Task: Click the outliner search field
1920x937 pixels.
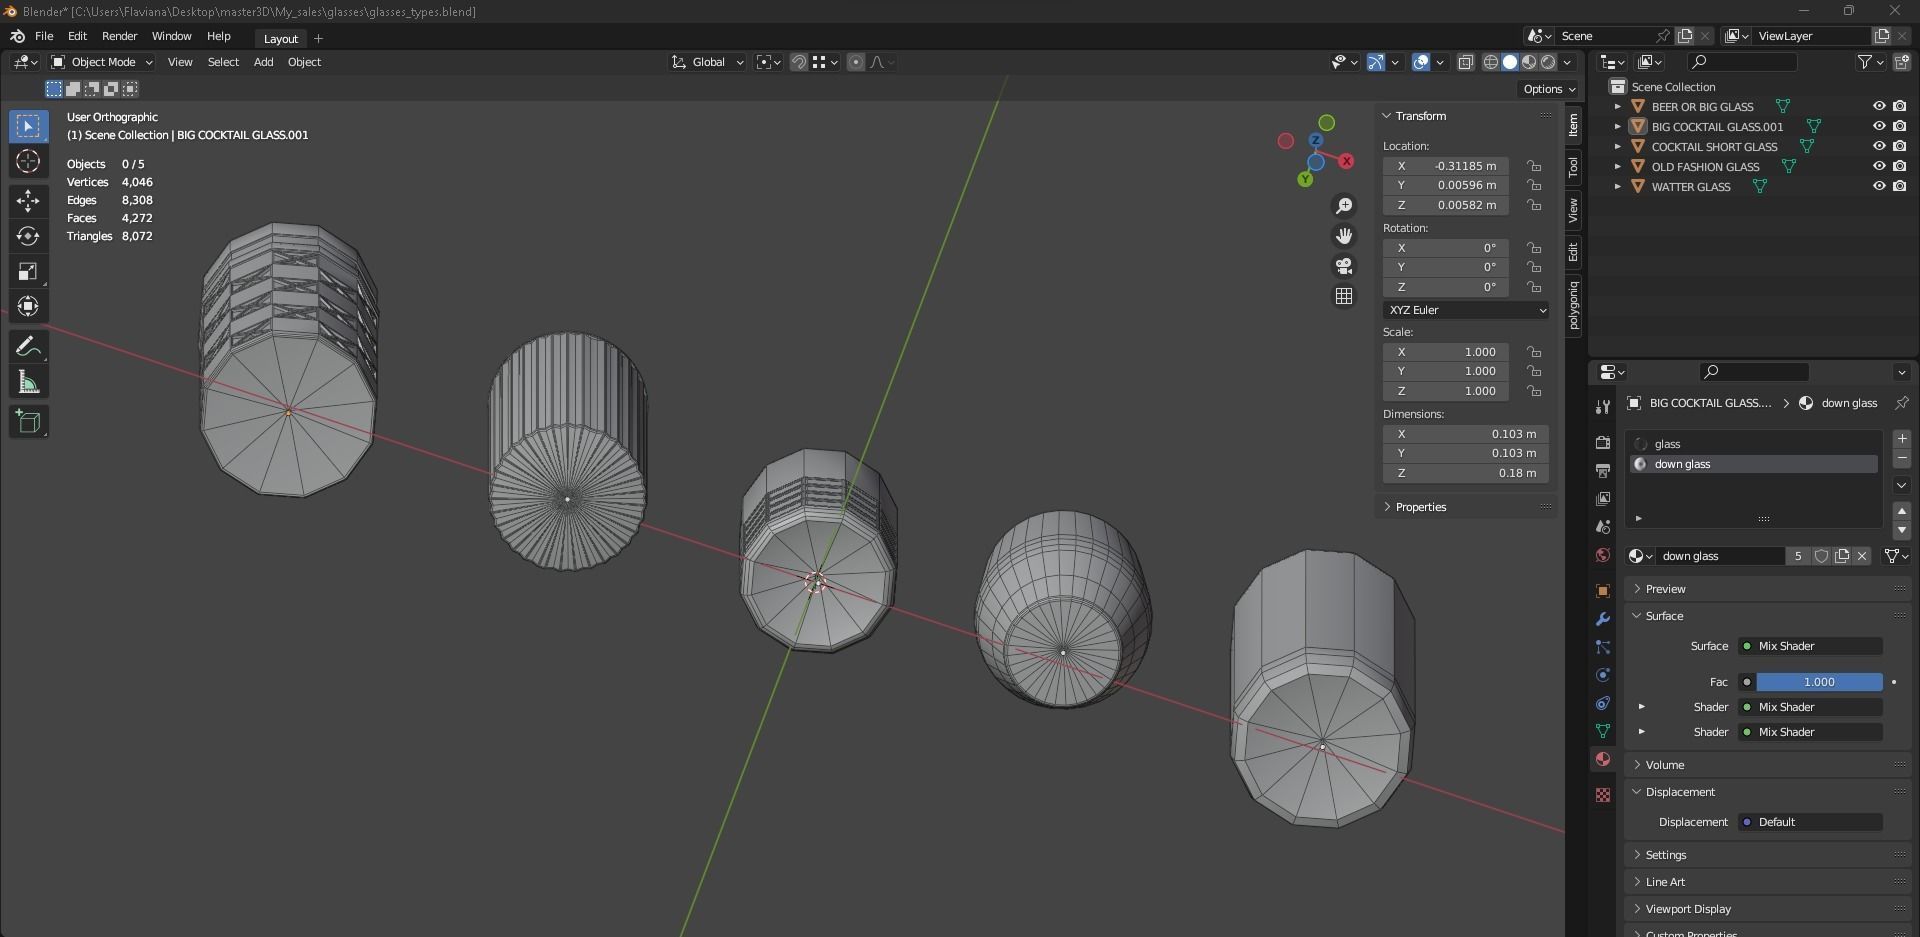Action: pos(1741,62)
